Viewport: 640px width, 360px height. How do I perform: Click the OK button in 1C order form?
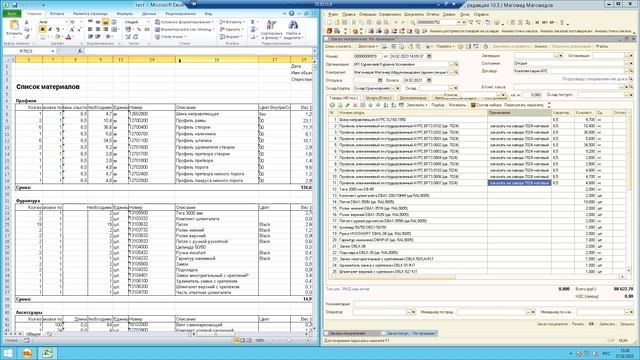click(591, 324)
